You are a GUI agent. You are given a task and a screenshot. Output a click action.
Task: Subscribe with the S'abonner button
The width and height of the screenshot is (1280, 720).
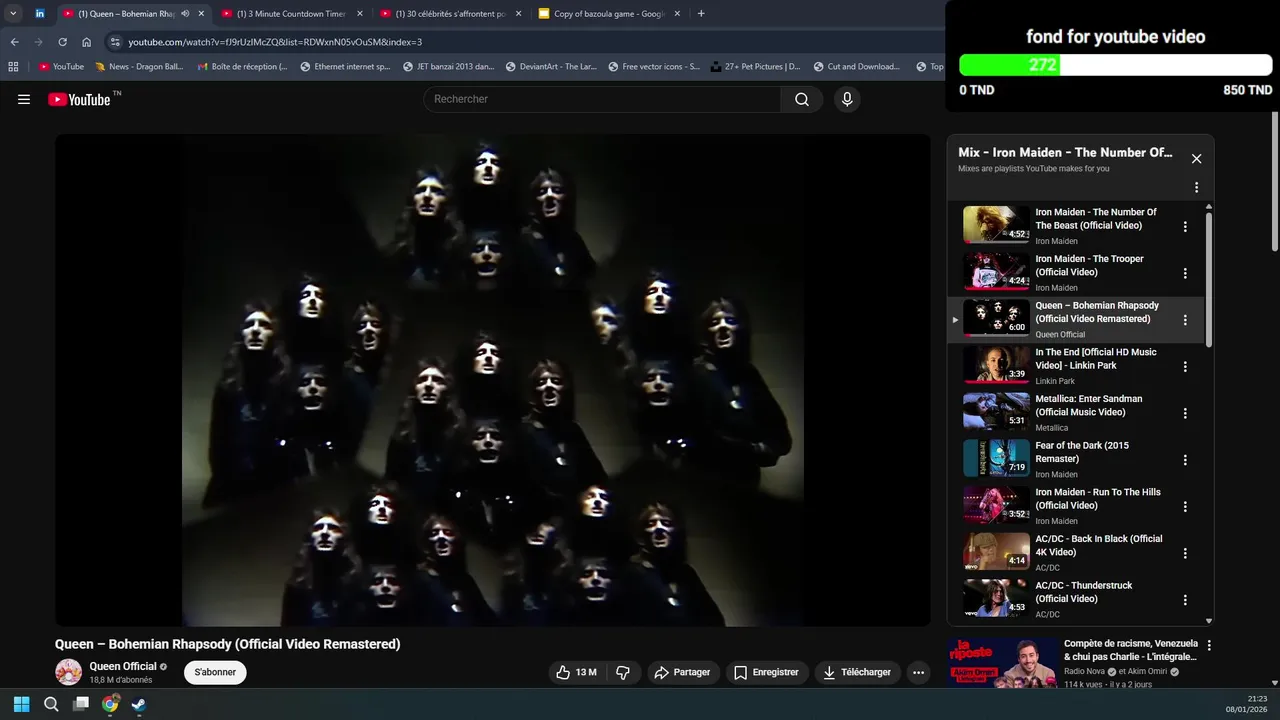click(x=215, y=672)
